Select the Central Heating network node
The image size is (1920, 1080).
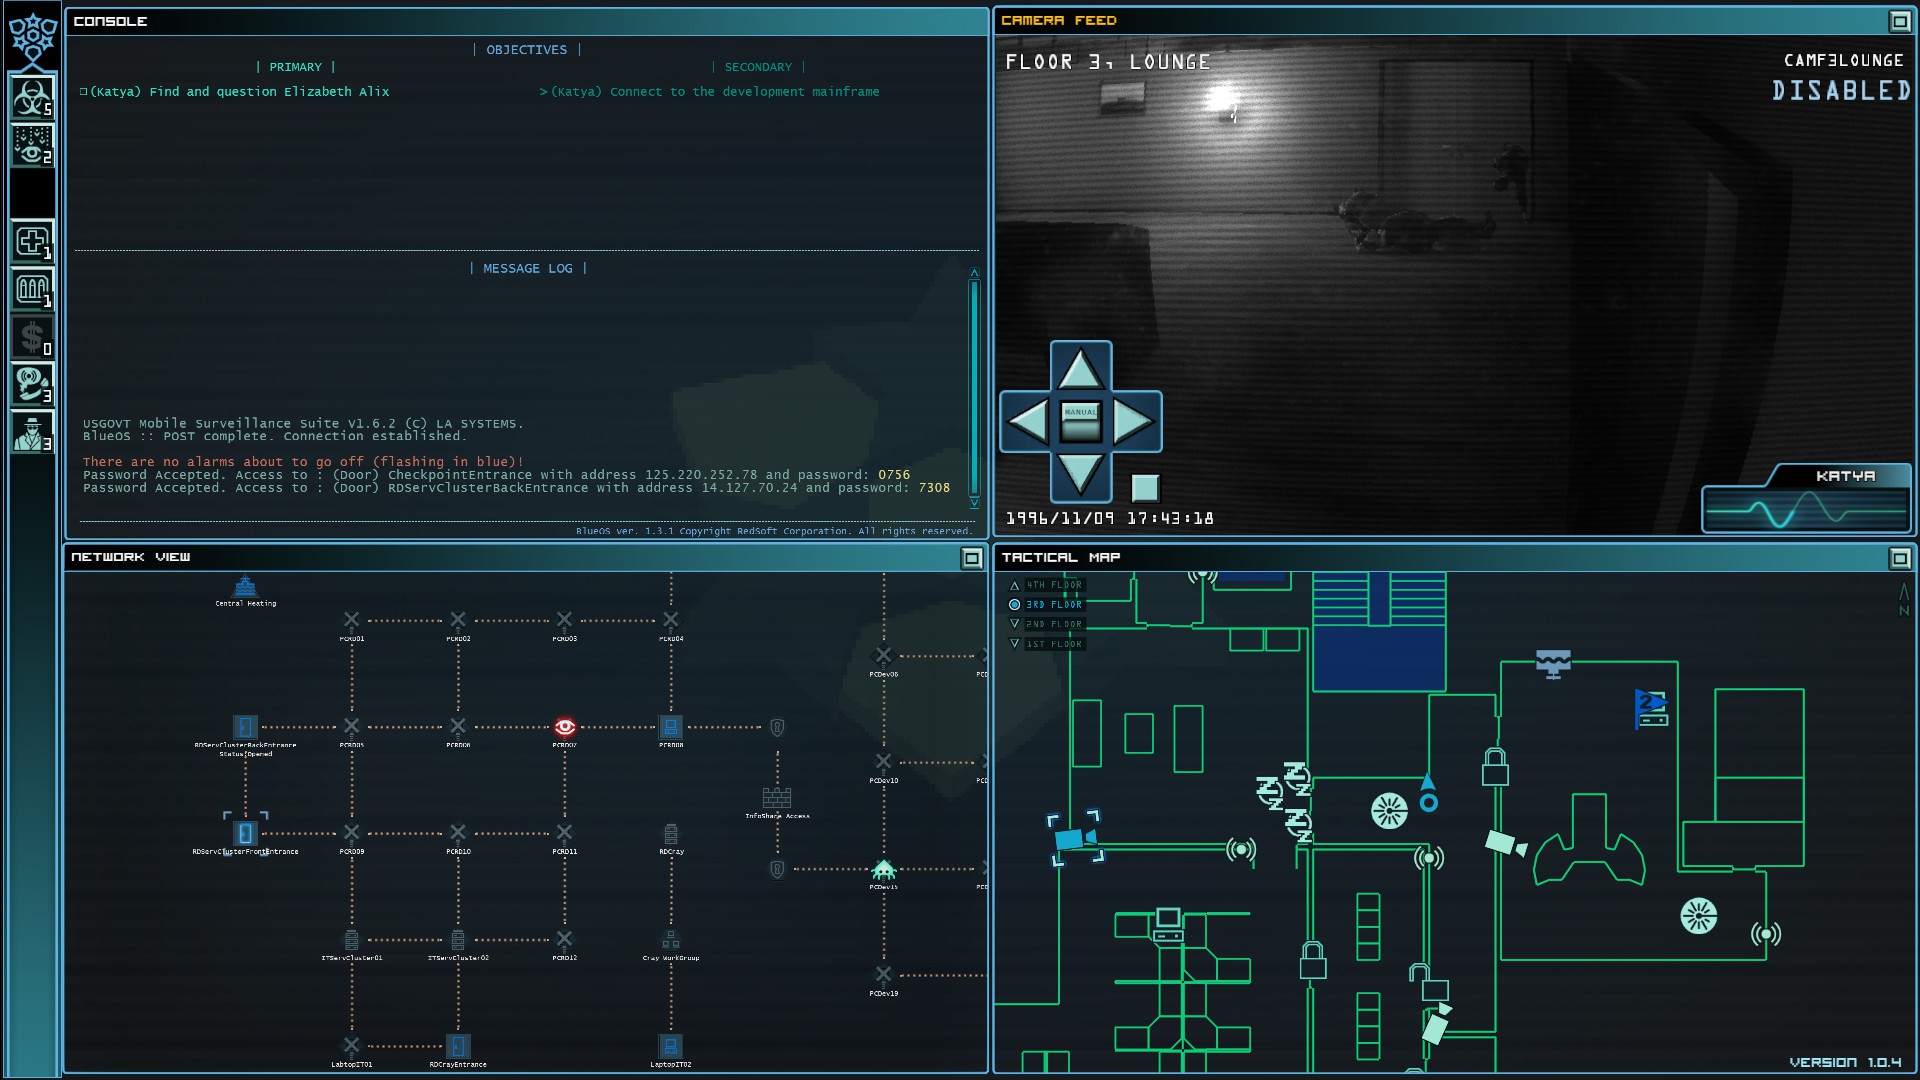[245, 590]
